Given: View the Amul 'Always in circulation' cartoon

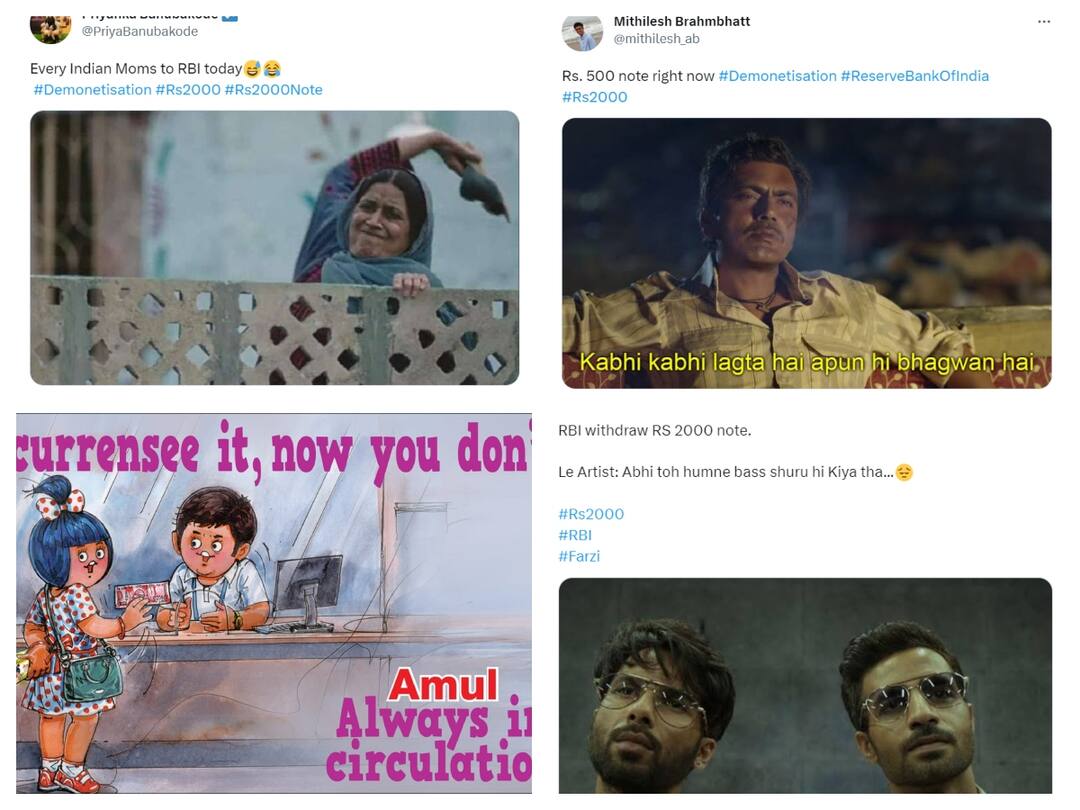Looking at the screenshot, I should [274, 603].
